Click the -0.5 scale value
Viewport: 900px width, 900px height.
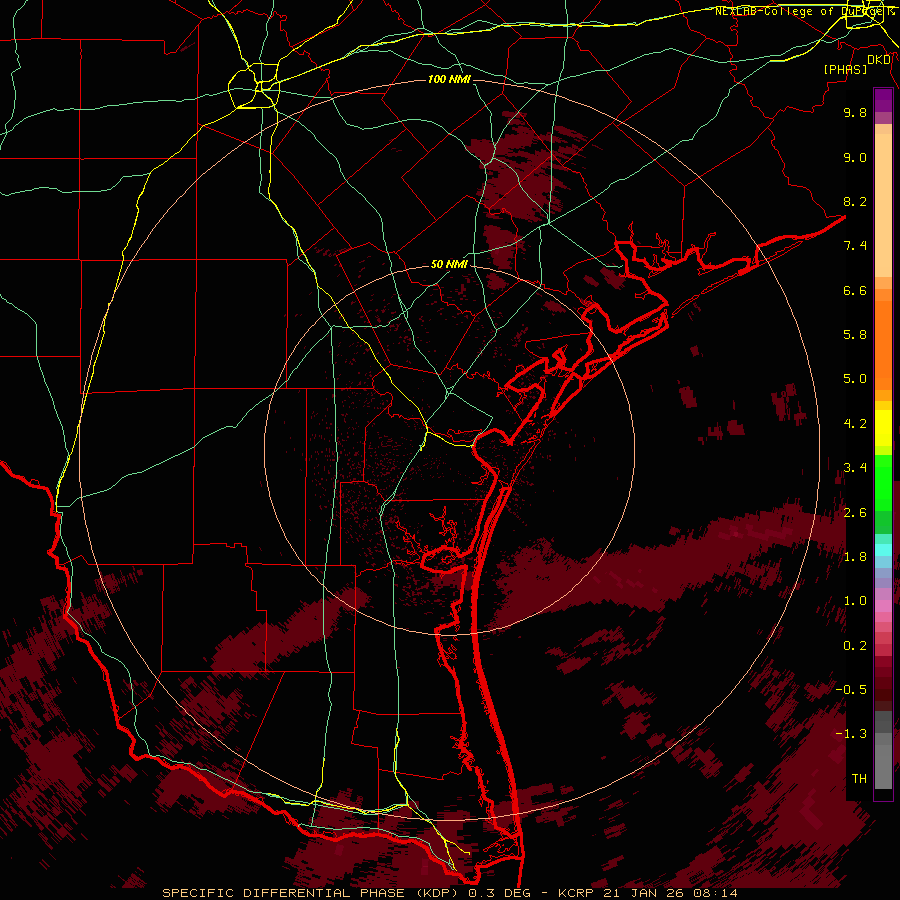(851, 689)
